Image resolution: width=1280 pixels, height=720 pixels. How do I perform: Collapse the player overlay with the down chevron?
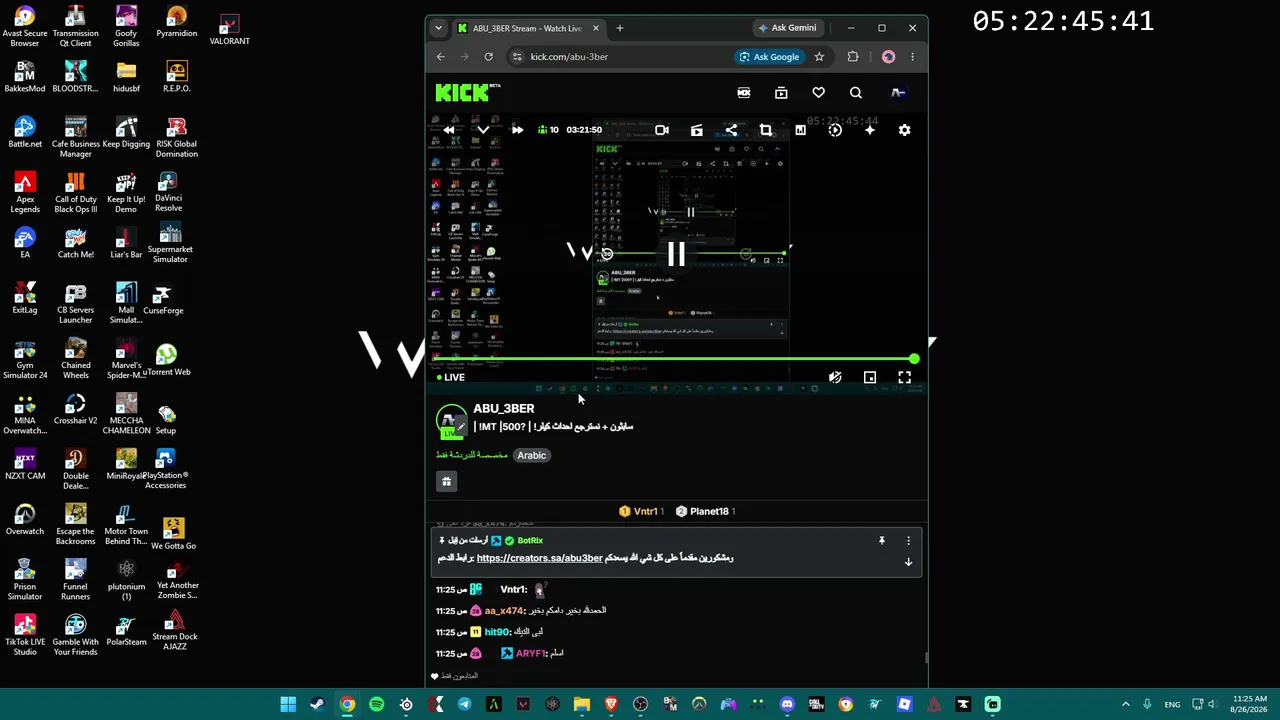(483, 130)
